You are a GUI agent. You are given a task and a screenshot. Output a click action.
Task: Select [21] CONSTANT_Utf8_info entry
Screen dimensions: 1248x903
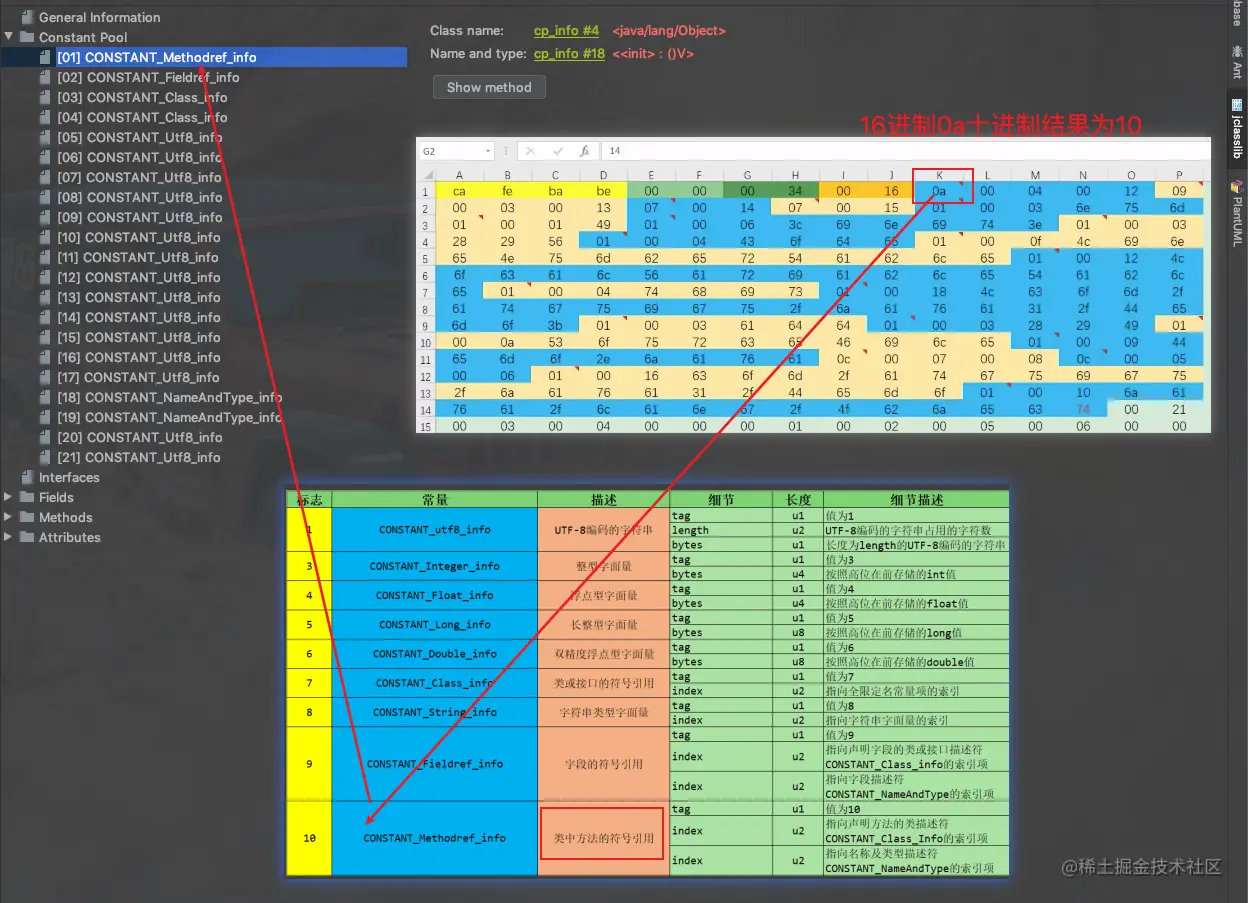139,457
